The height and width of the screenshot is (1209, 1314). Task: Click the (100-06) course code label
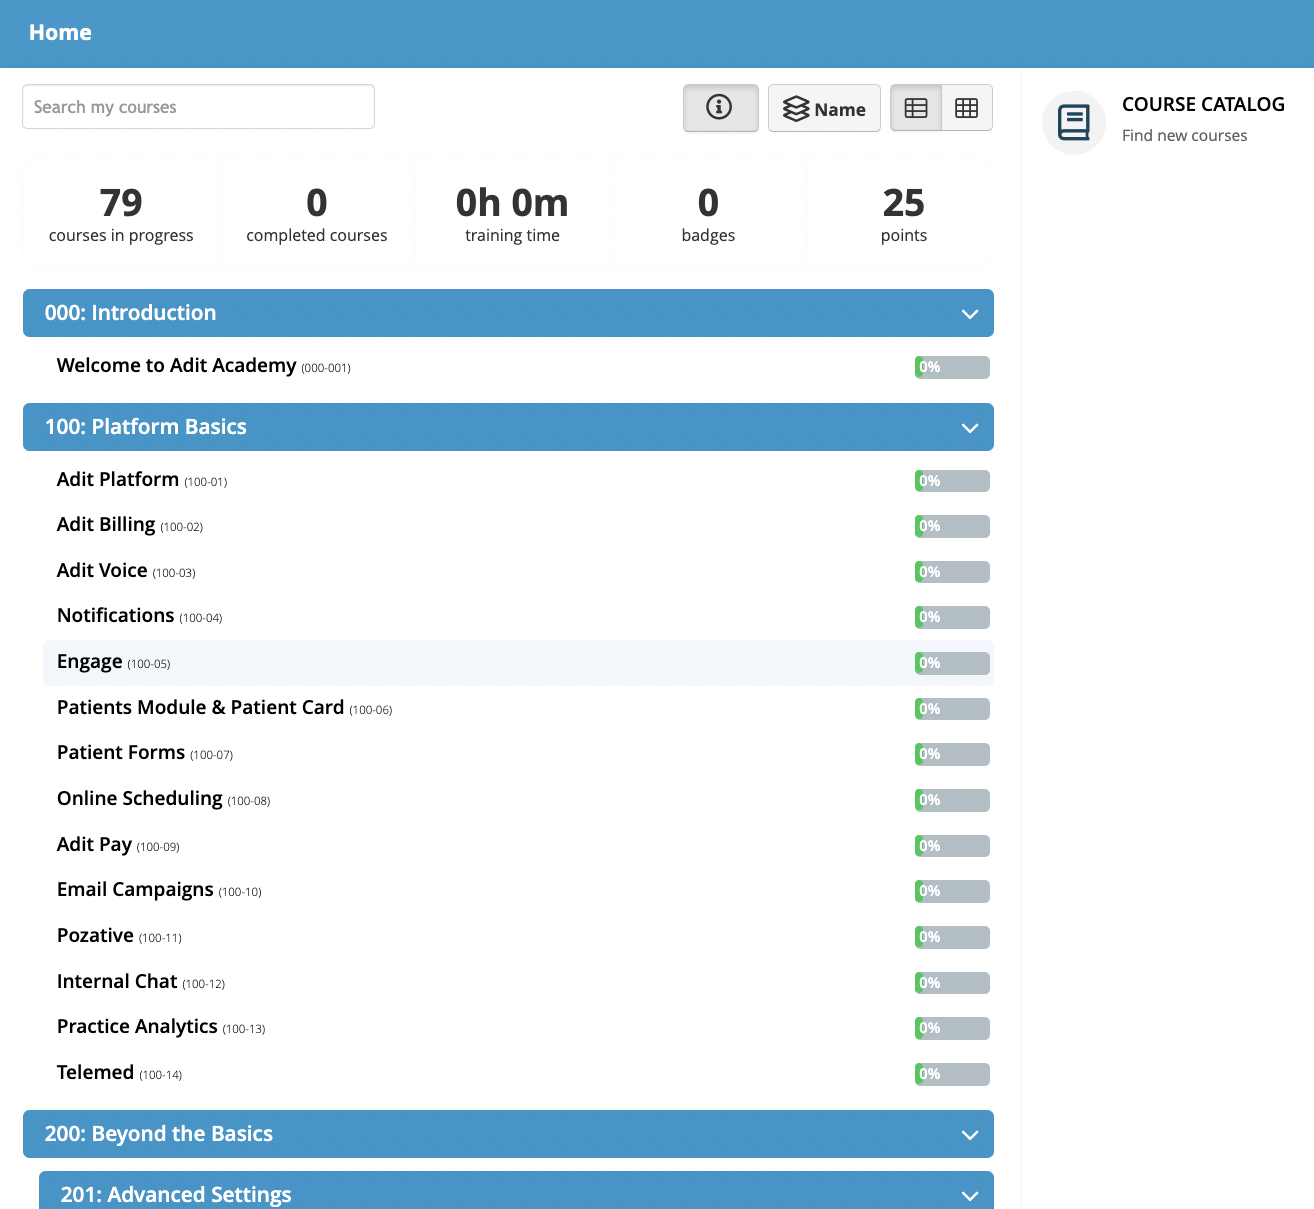pos(371,710)
